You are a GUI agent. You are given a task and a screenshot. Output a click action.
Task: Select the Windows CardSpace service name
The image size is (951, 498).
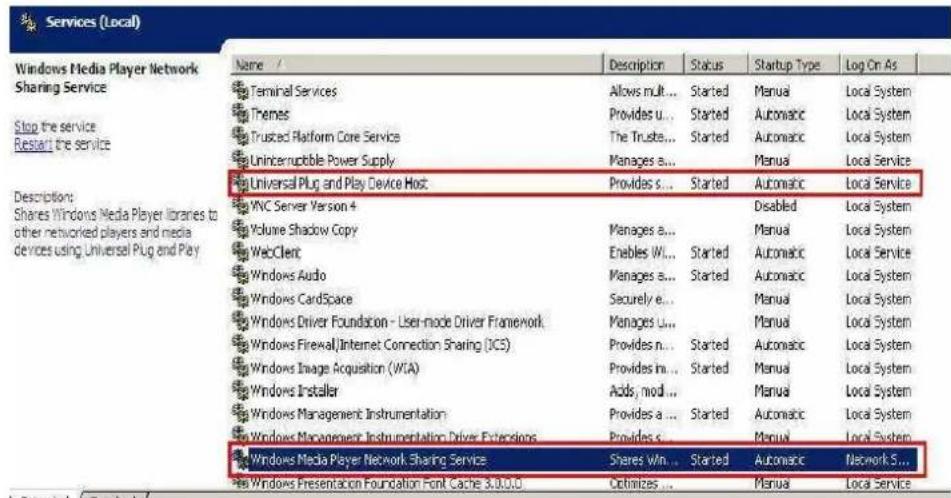pyautogui.click(x=301, y=299)
